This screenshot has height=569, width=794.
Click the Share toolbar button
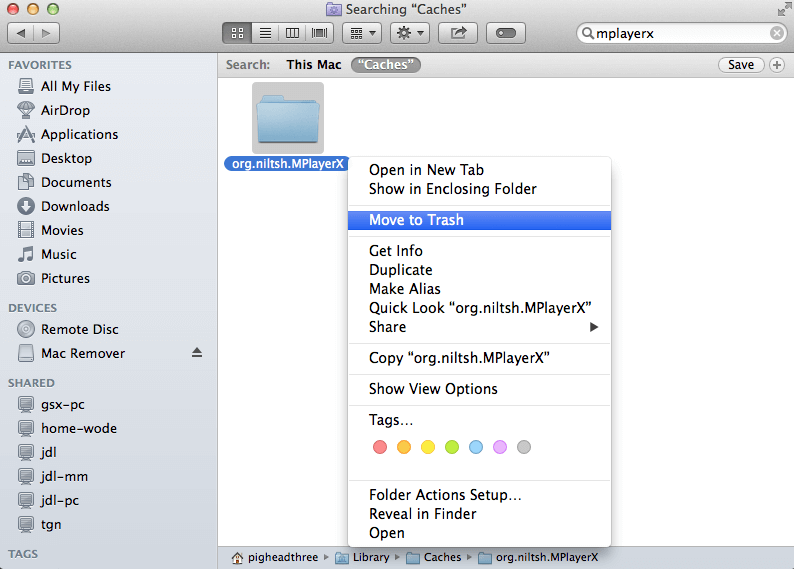(458, 33)
